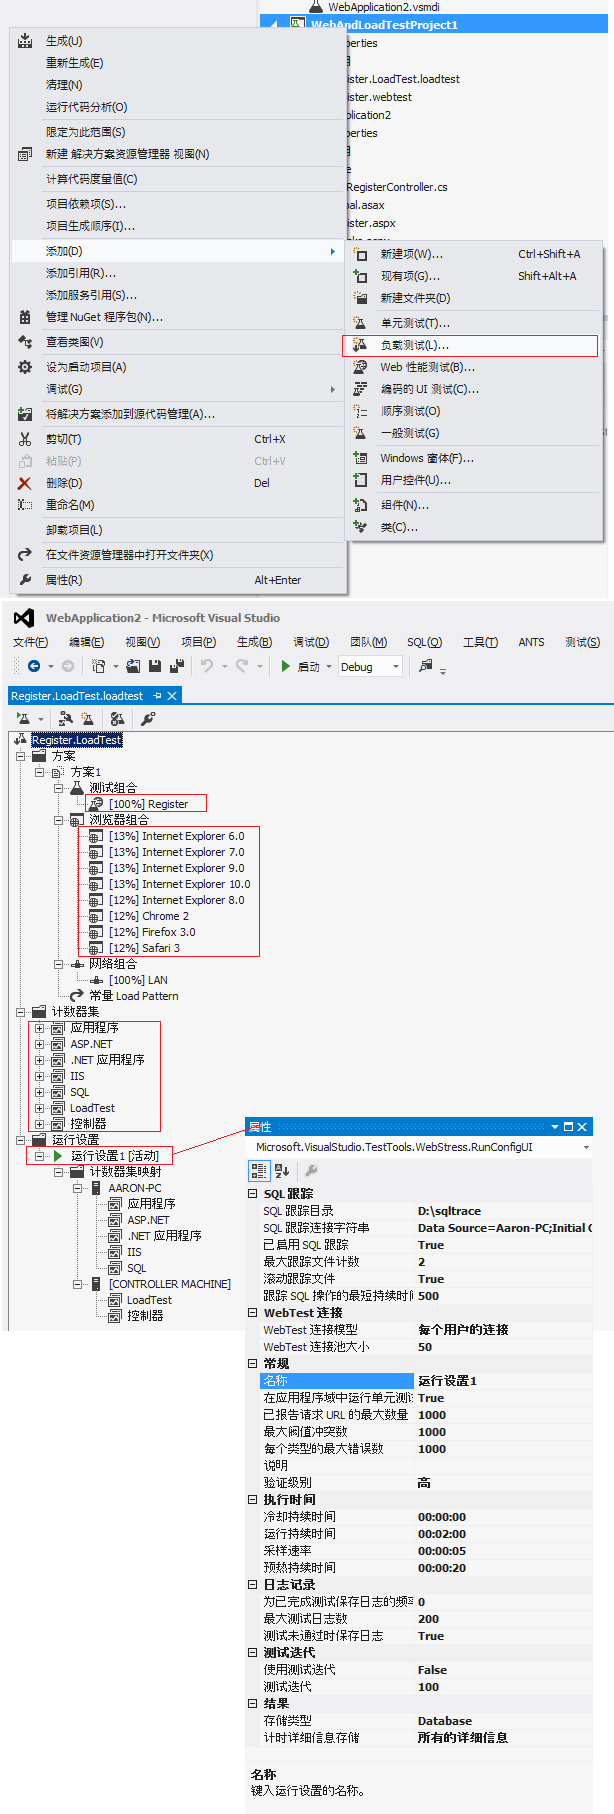The image size is (614, 1814).
Task: Click the back navigation arrow in the toolbar
Action: tap(34, 666)
